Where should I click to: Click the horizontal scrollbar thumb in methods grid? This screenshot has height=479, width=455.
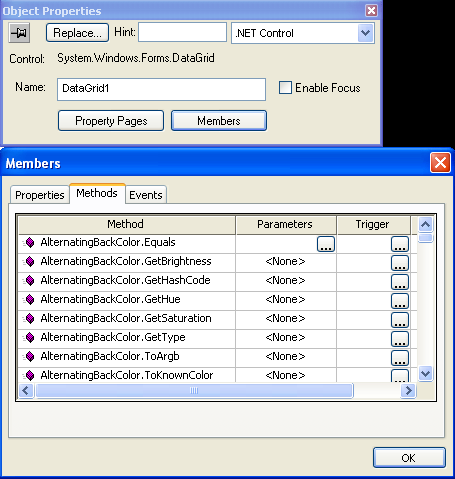[194, 390]
